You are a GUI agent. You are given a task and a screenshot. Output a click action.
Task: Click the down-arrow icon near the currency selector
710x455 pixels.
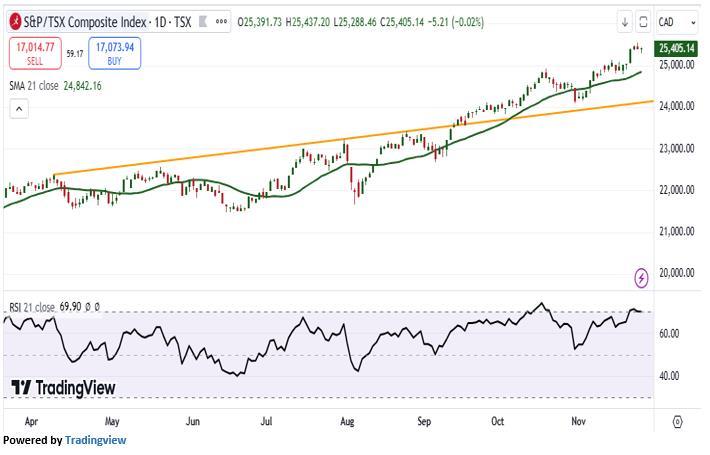[624, 21]
